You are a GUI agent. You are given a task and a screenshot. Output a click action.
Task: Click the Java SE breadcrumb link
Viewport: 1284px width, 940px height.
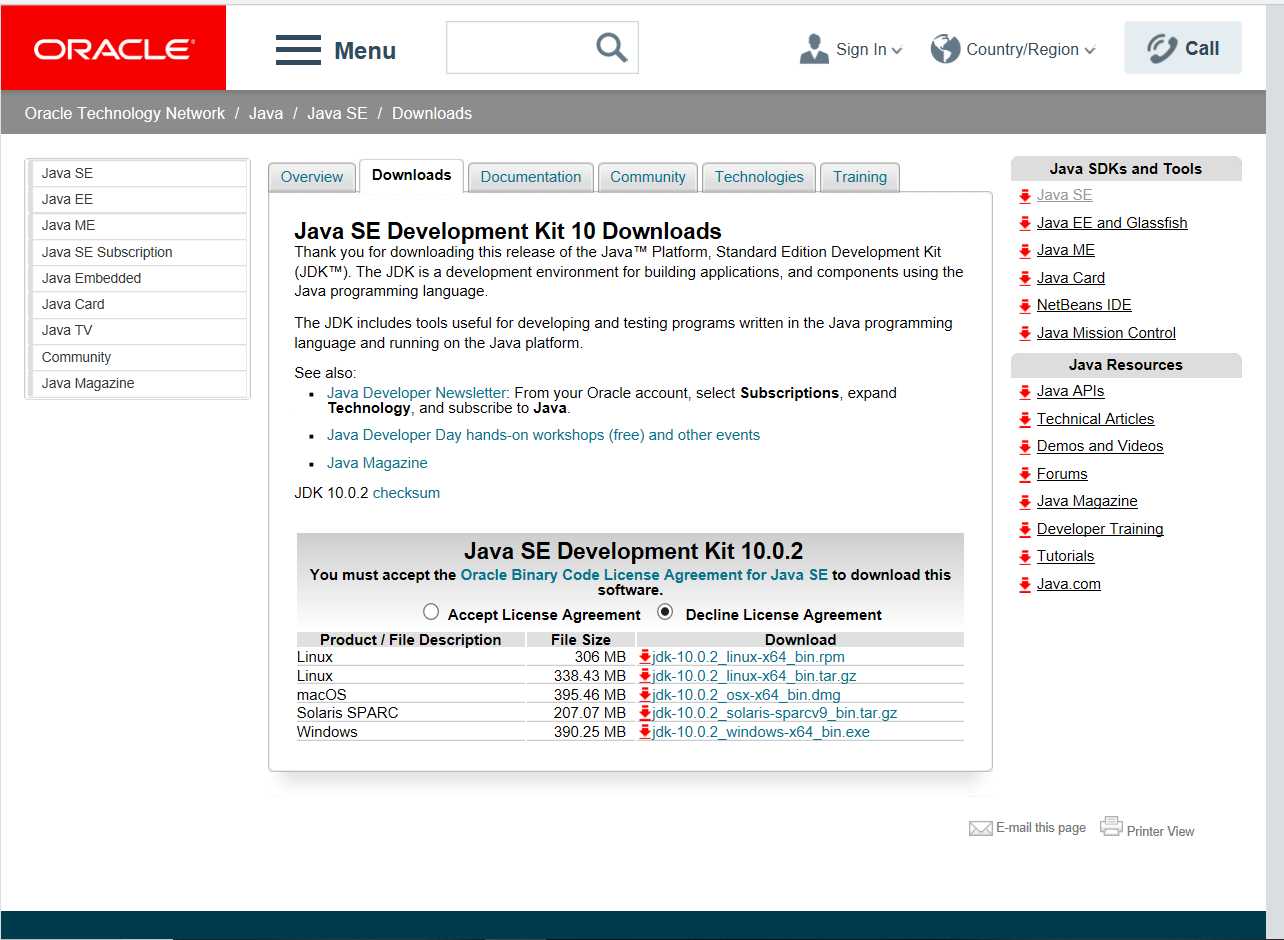[337, 113]
